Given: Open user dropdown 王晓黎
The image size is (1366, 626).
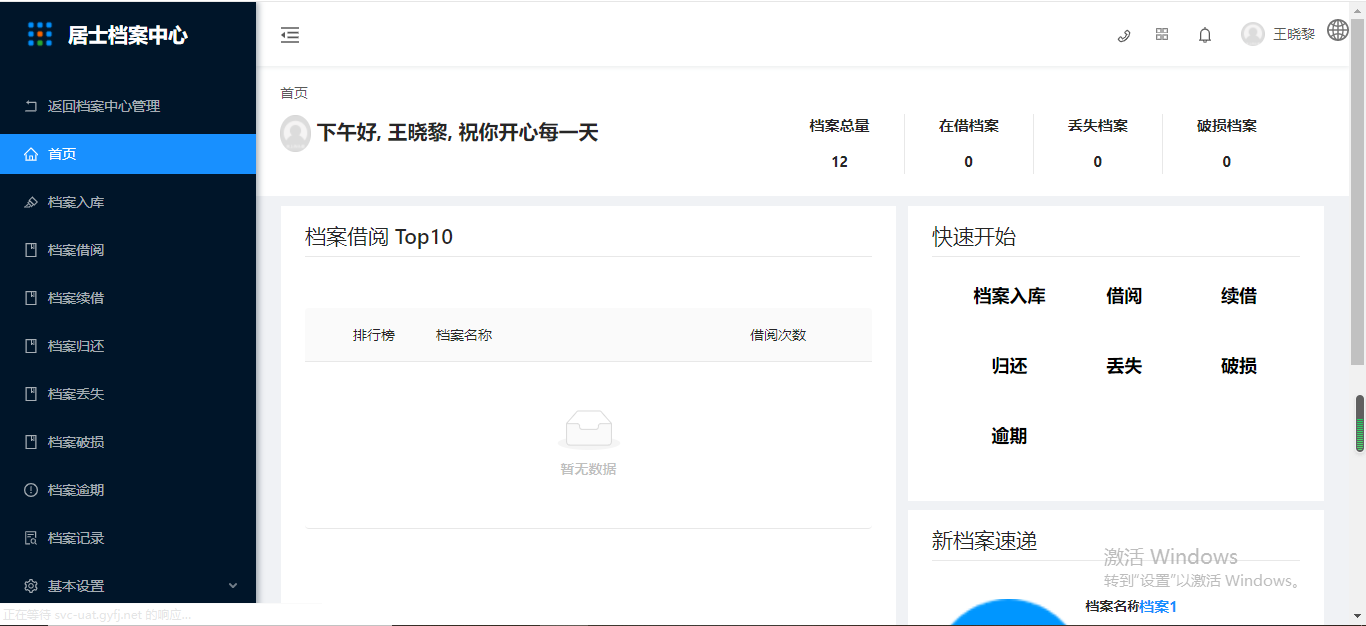Looking at the screenshot, I should pos(1278,34).
